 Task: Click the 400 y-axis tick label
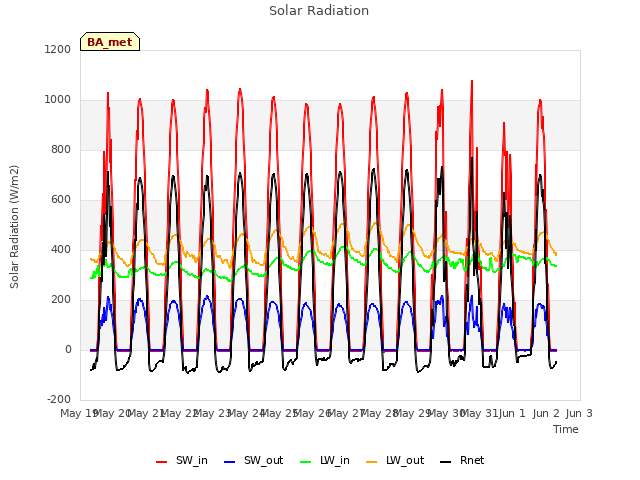[61, 249]
